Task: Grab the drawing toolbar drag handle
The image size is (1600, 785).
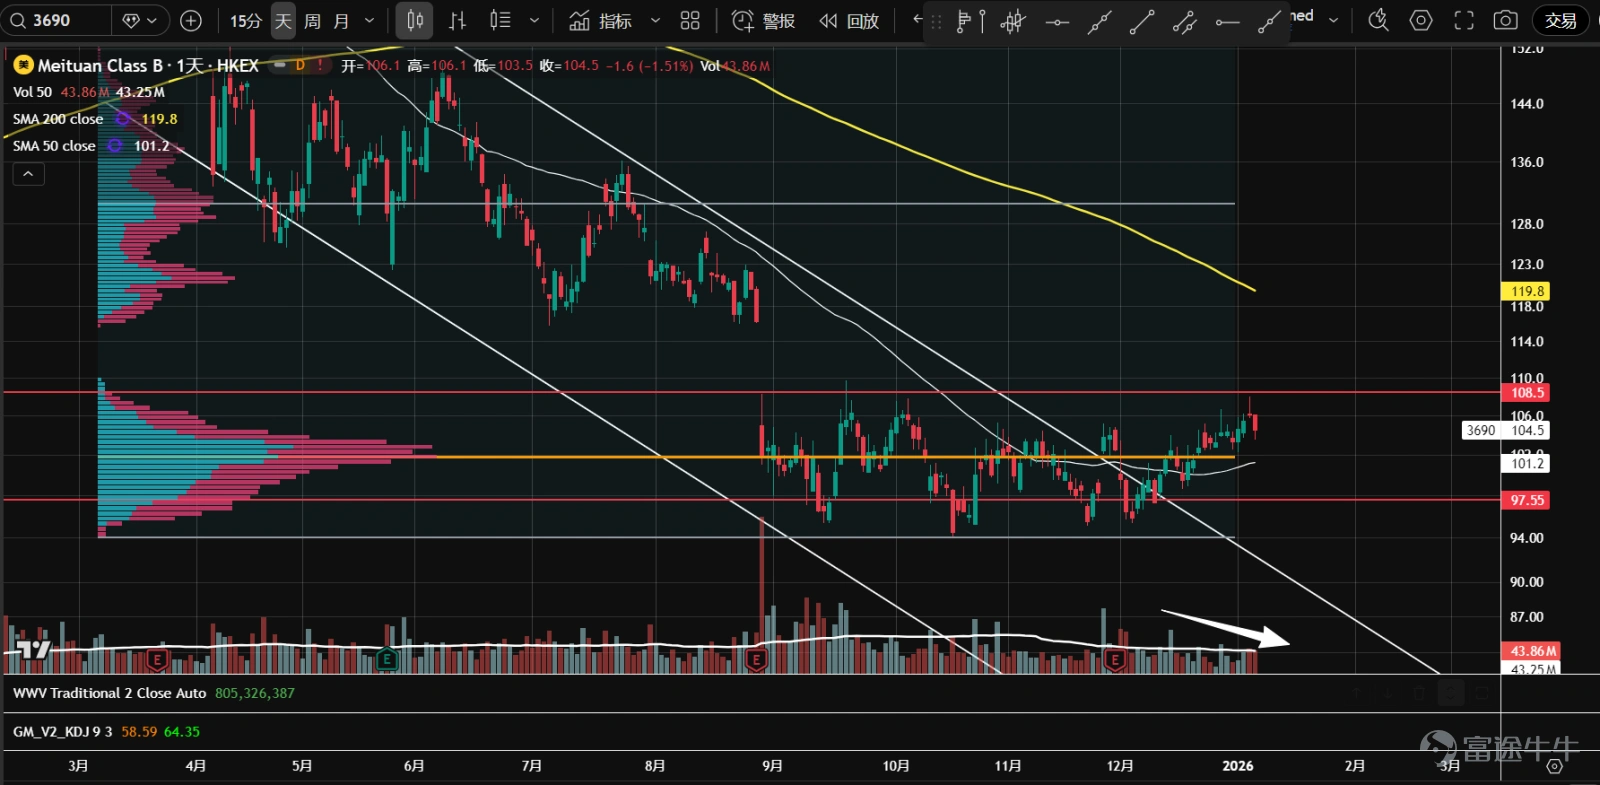Action: coord(936,21)
